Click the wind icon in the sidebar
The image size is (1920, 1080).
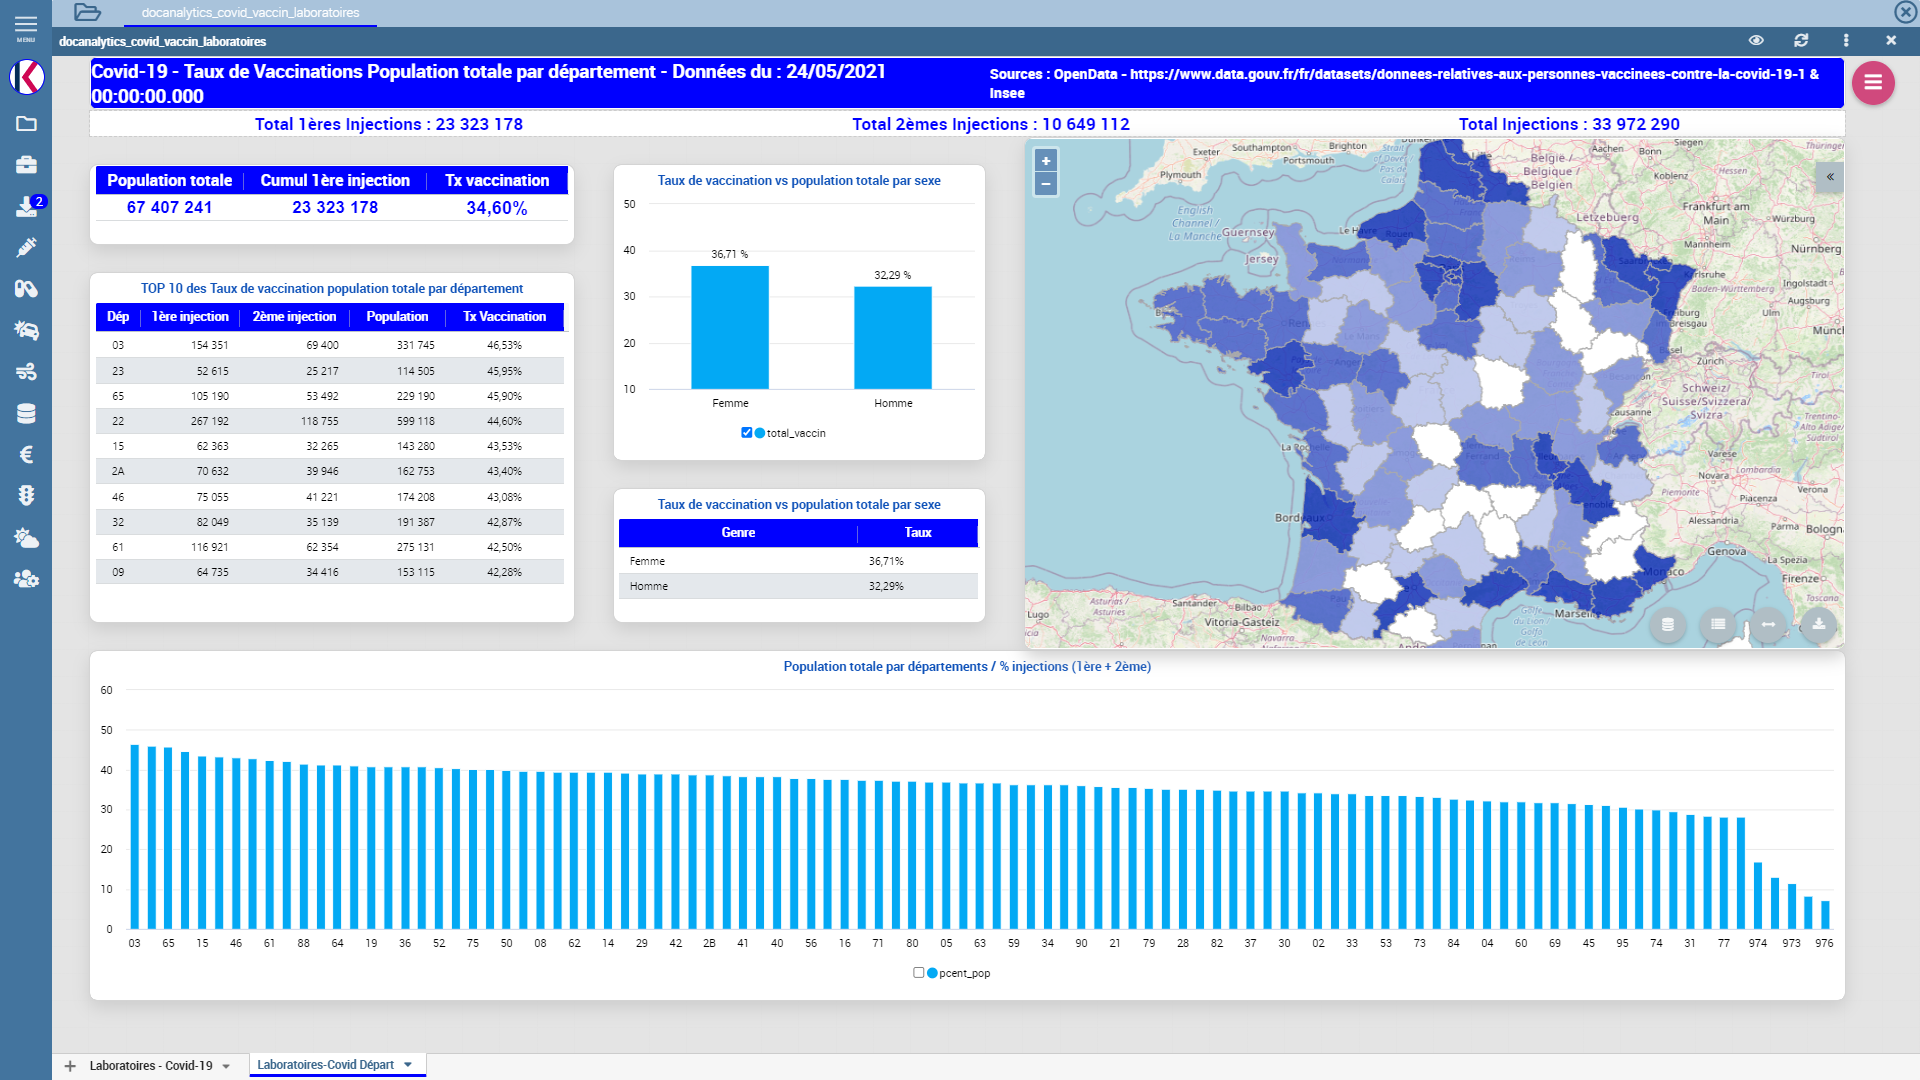27,372
